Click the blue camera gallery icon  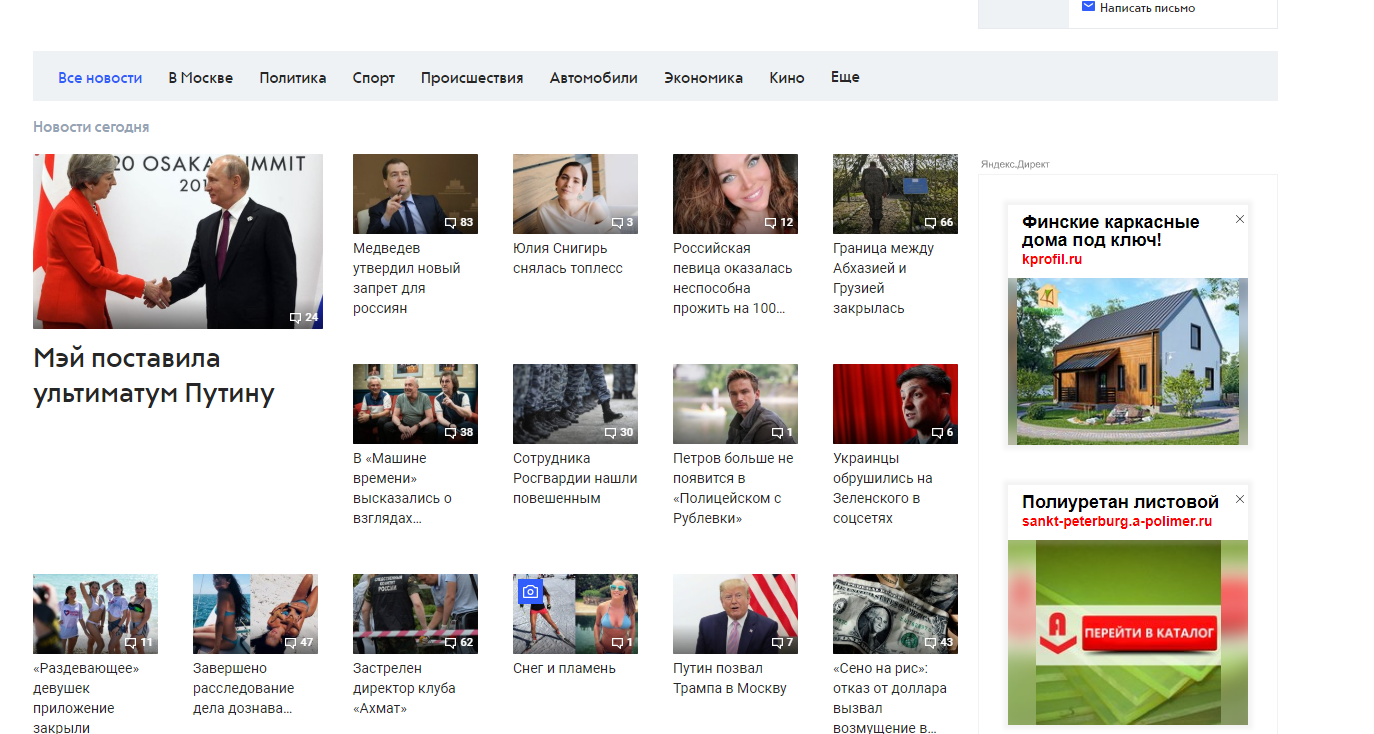(530, 592)
